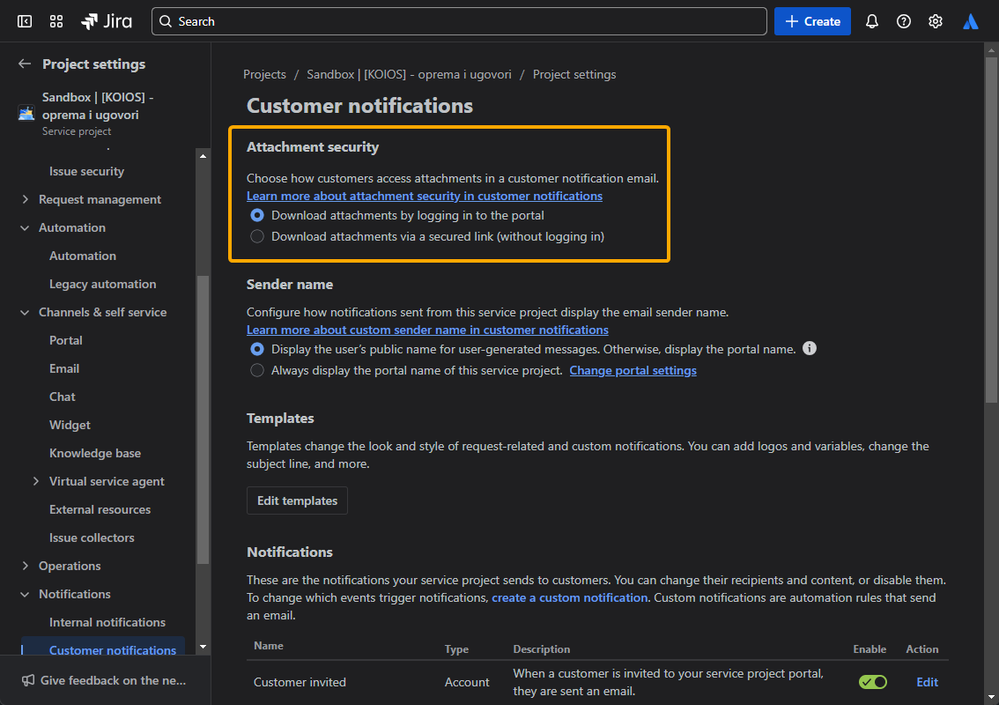Screen dimensions: 999x705
Task: Collapse the Channels & self service section
Action: (25, 313)
